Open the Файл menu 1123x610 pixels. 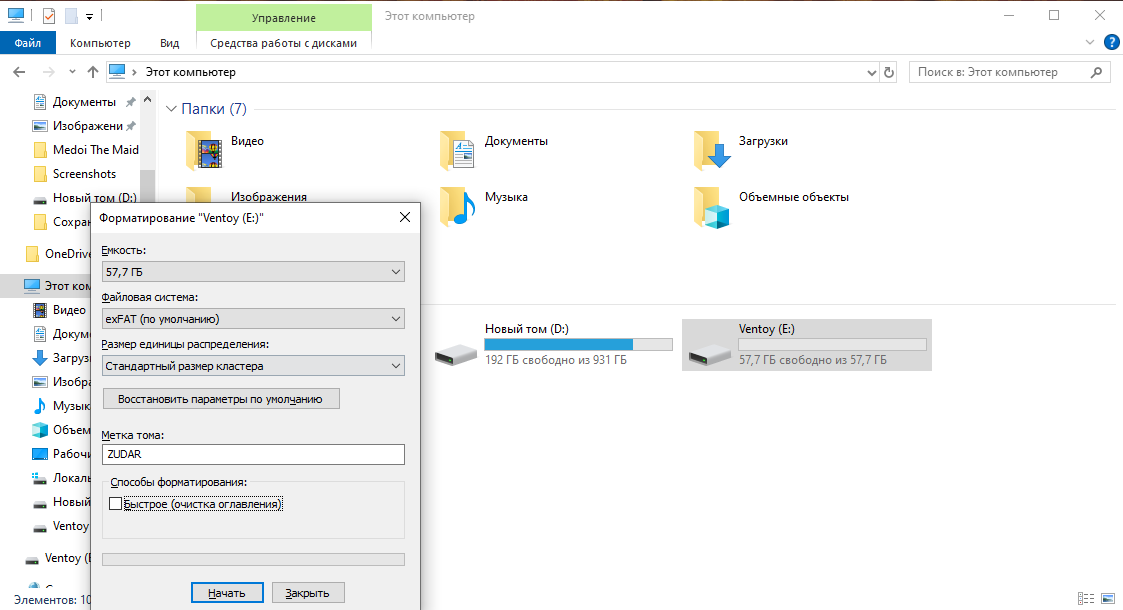tap(28, 43)
